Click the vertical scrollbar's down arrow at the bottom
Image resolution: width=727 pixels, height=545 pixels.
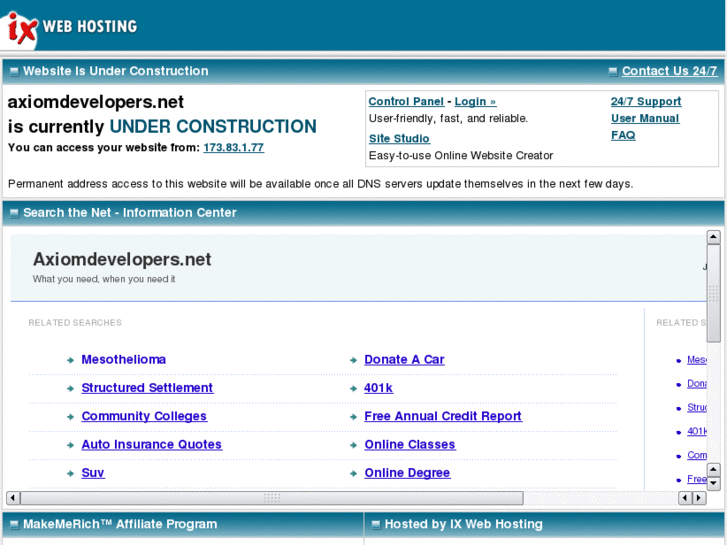coord(714,484)
